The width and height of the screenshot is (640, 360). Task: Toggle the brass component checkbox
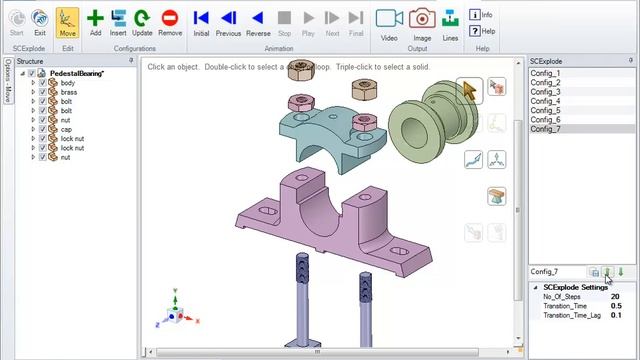[x=43, y=92]
